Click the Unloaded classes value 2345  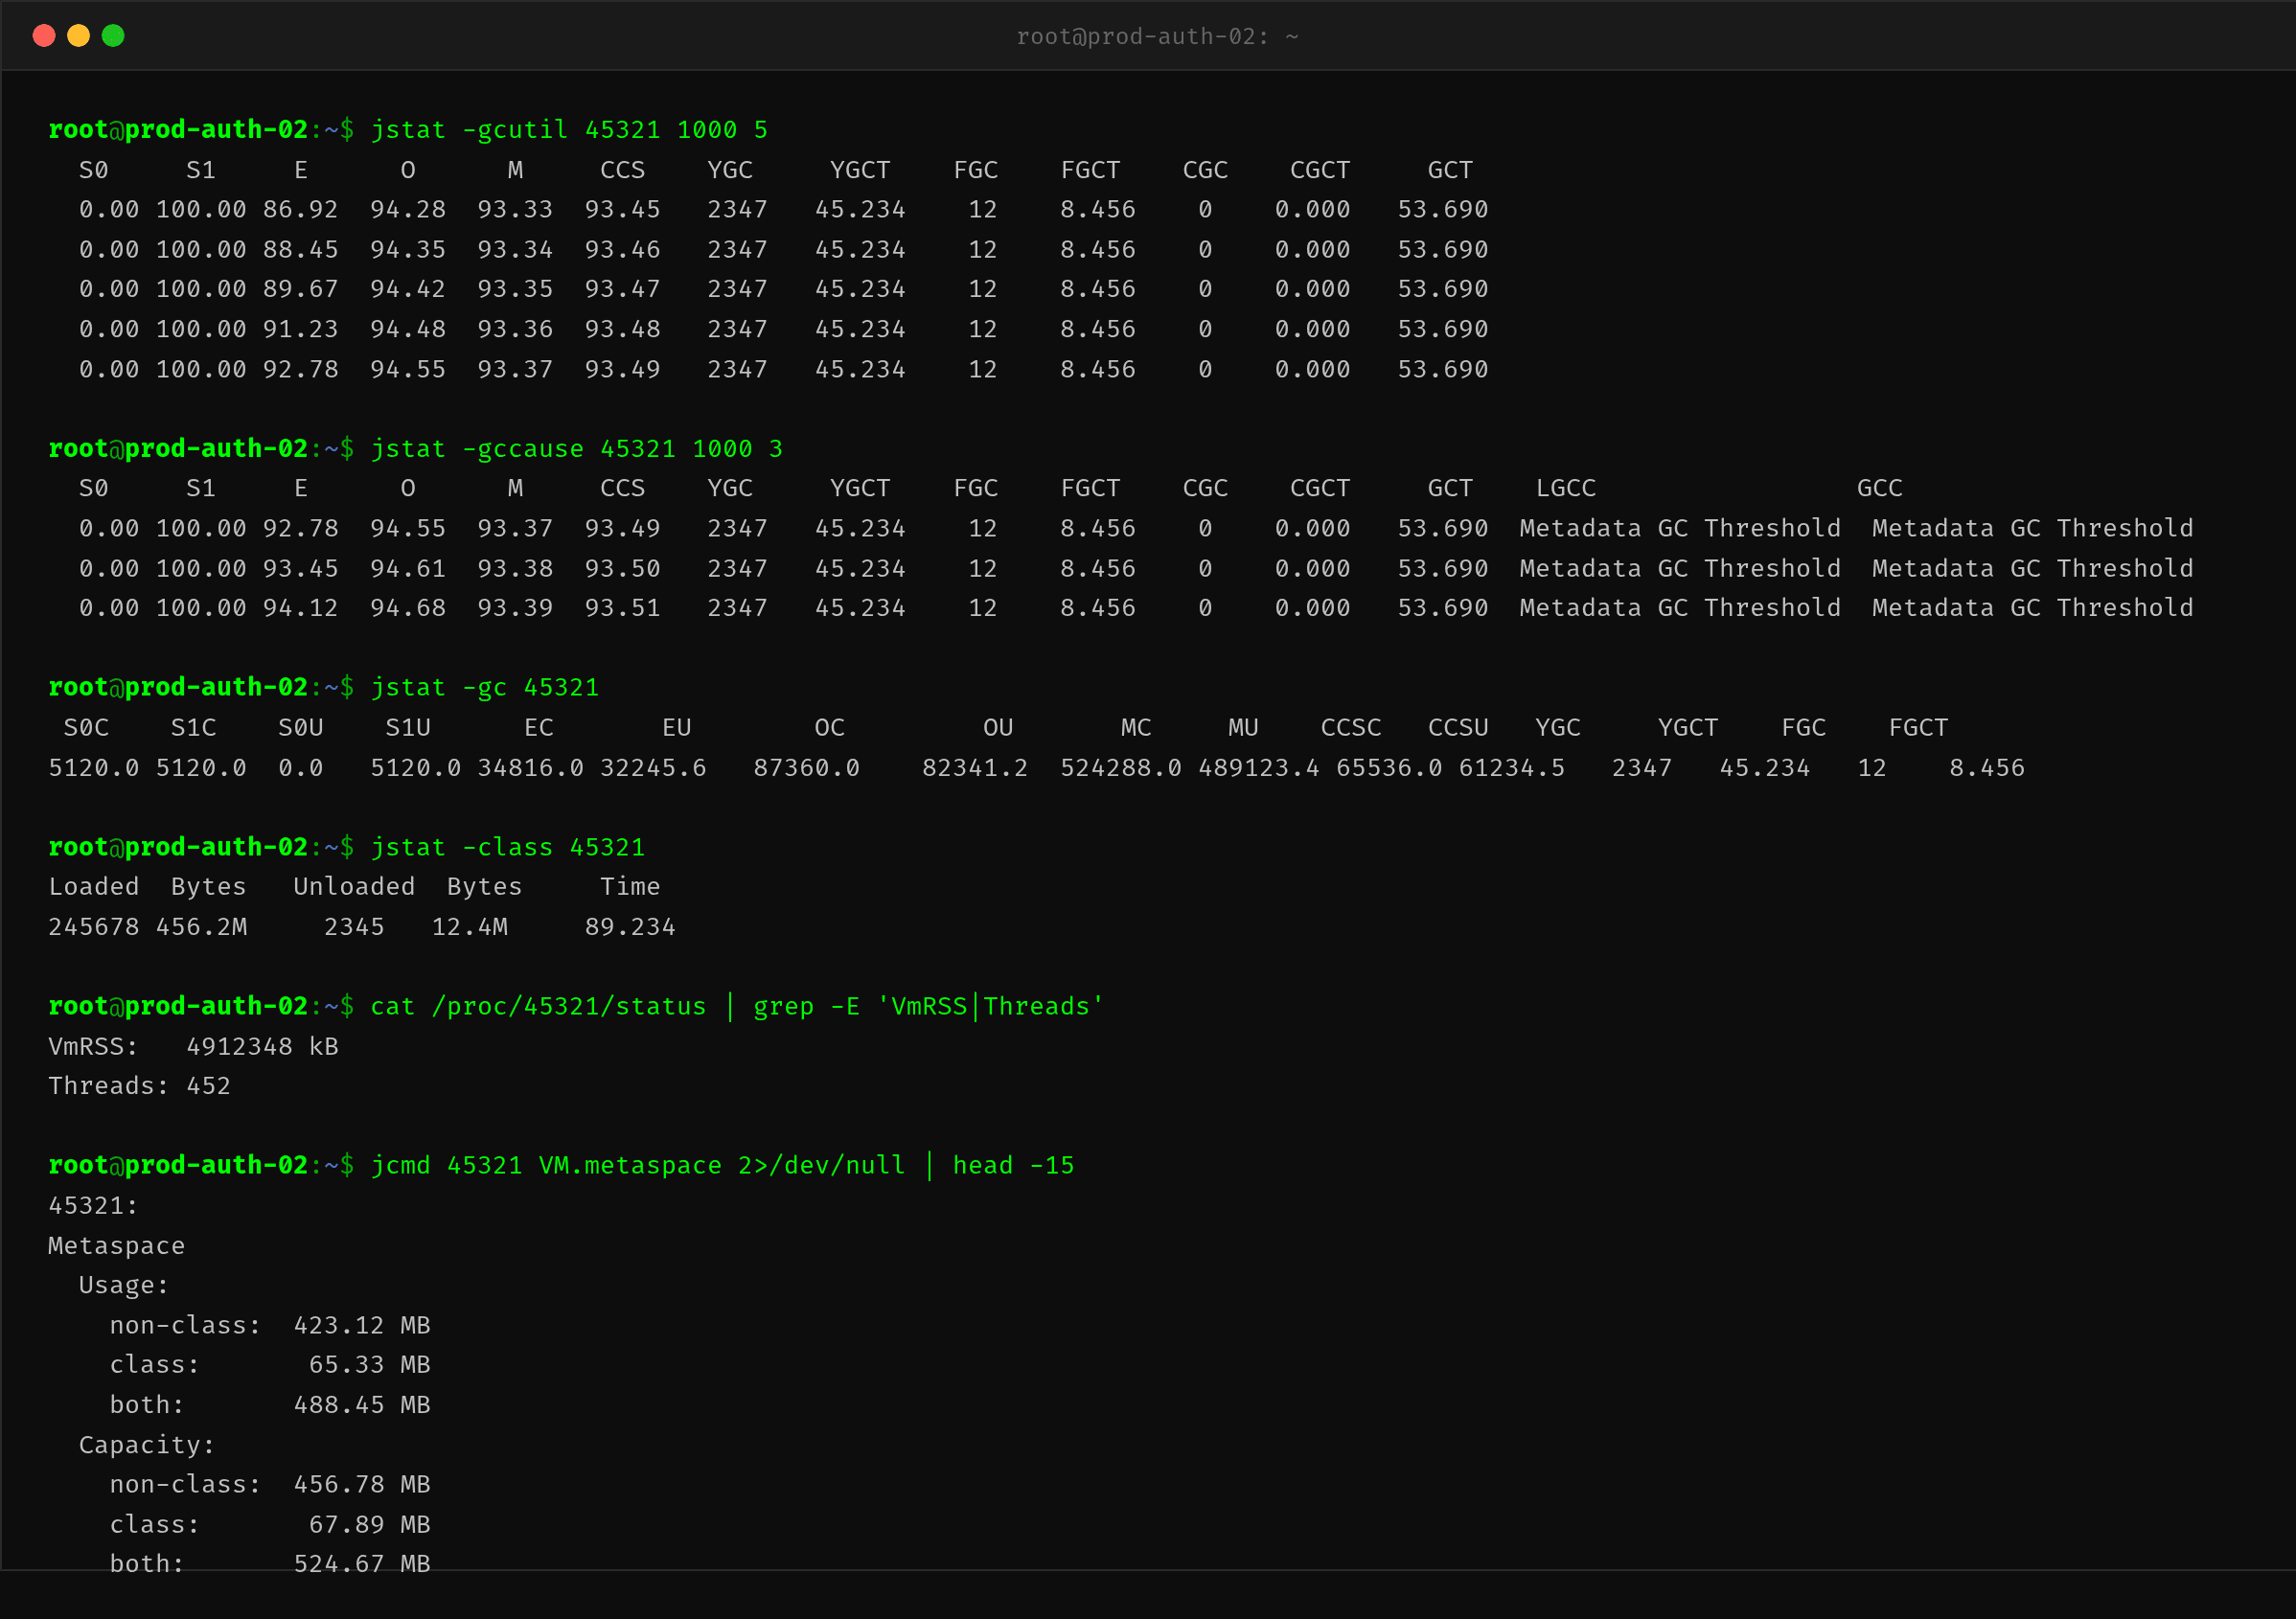(354, 928)
